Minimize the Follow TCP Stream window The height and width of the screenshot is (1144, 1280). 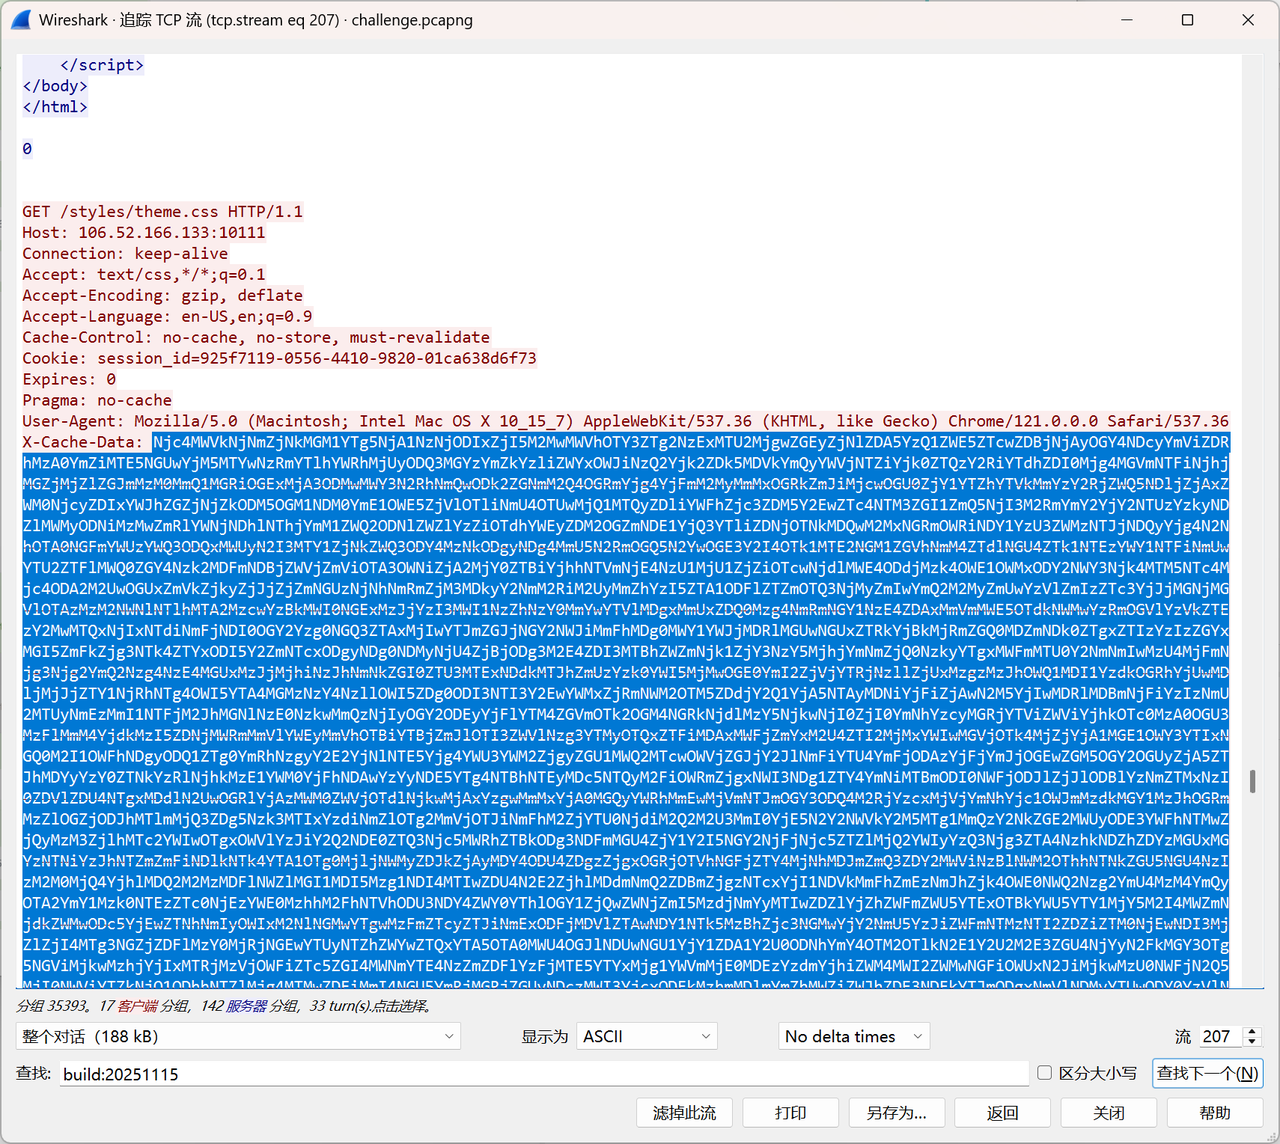(x=1127, y=20)
